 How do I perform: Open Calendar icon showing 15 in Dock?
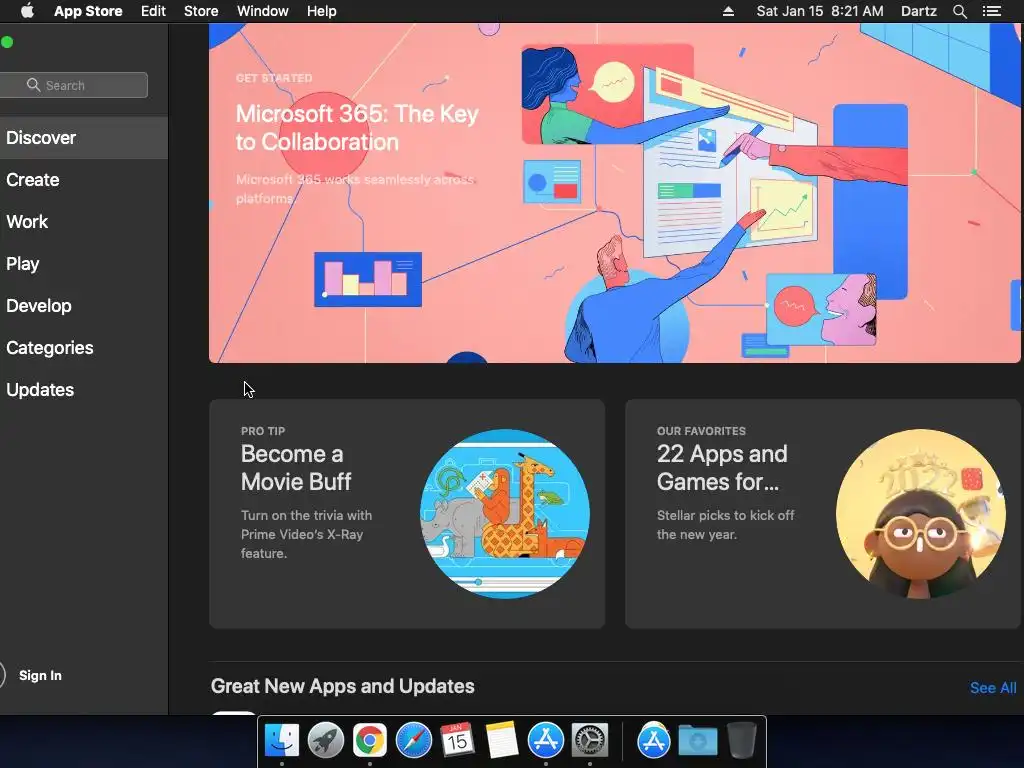[x=457, y=741]
